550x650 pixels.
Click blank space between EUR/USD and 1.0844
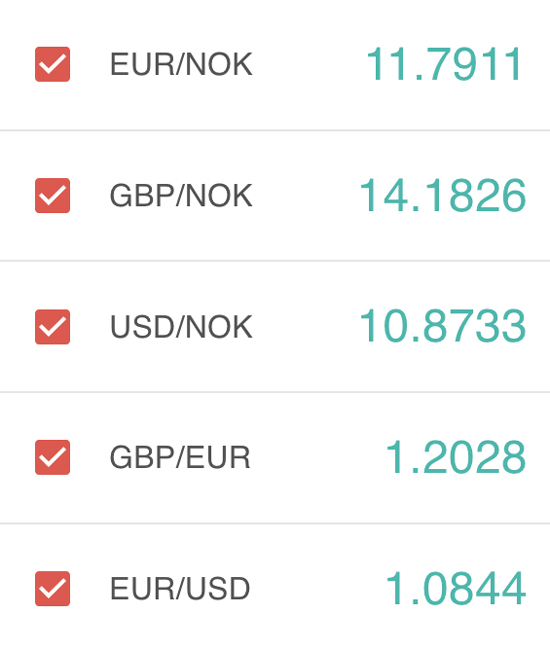click(317, 588)
